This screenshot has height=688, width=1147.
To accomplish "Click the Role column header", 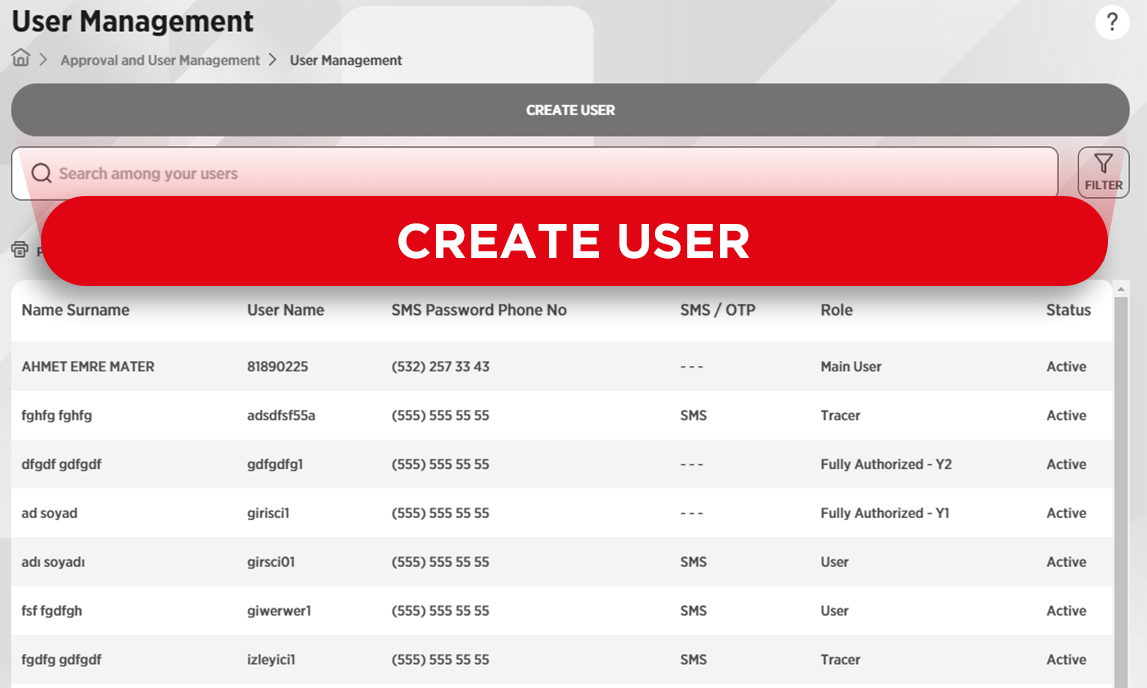I will (836, 310).
